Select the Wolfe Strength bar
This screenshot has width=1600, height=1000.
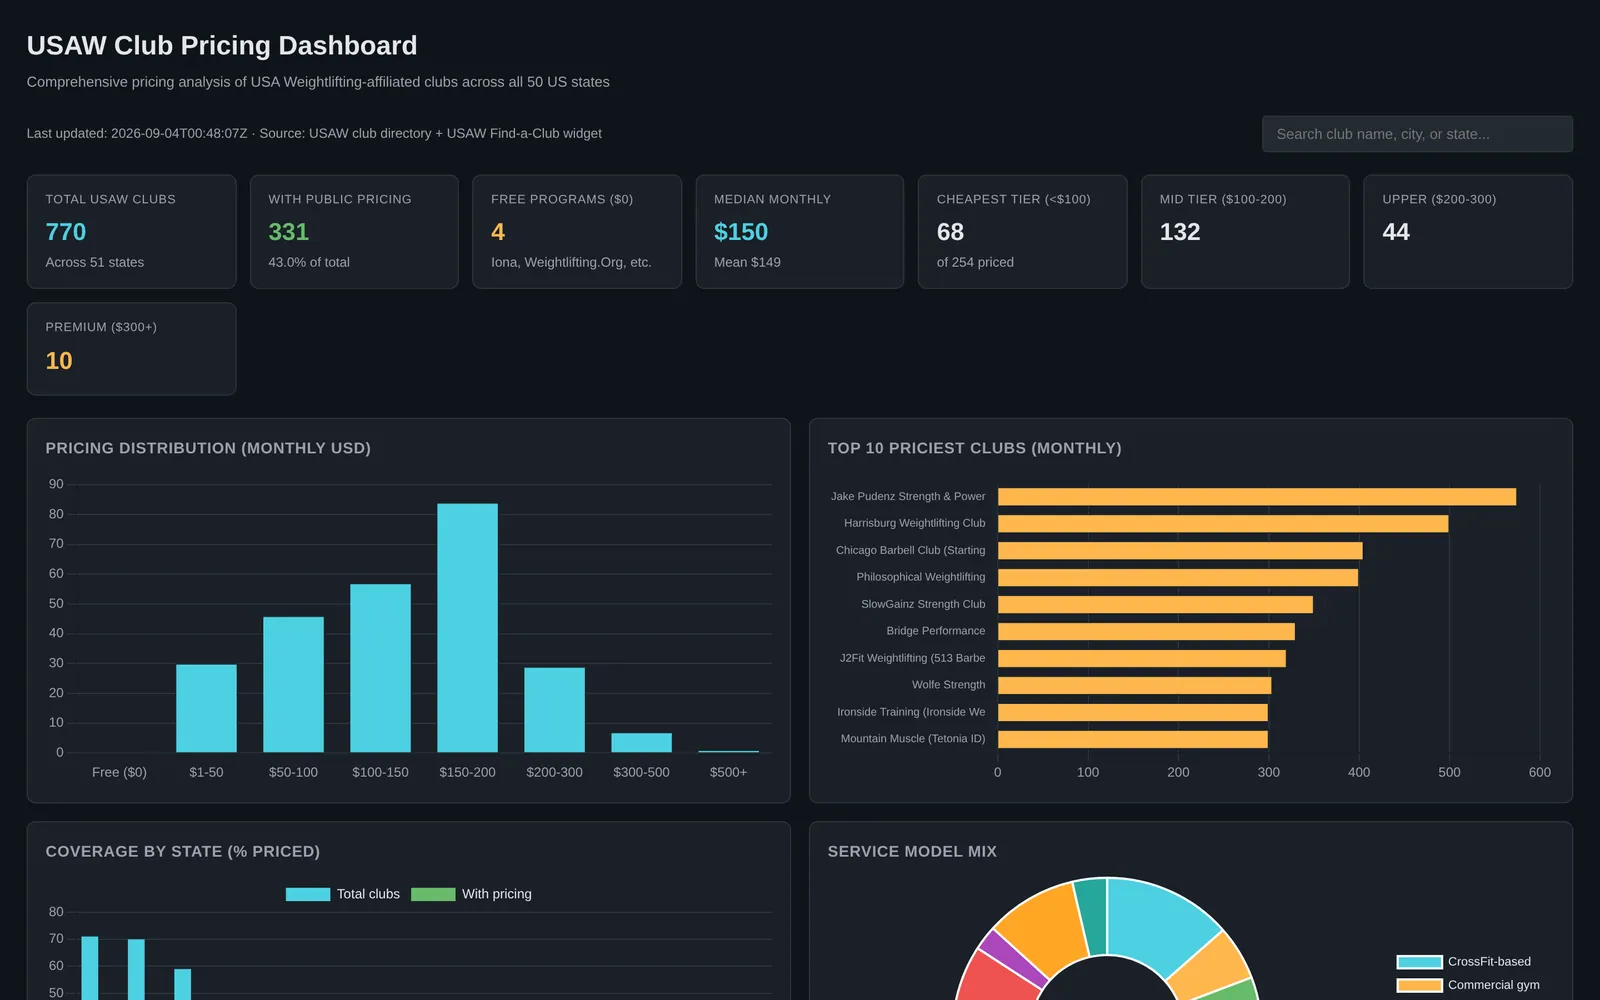click(1135, 686)
